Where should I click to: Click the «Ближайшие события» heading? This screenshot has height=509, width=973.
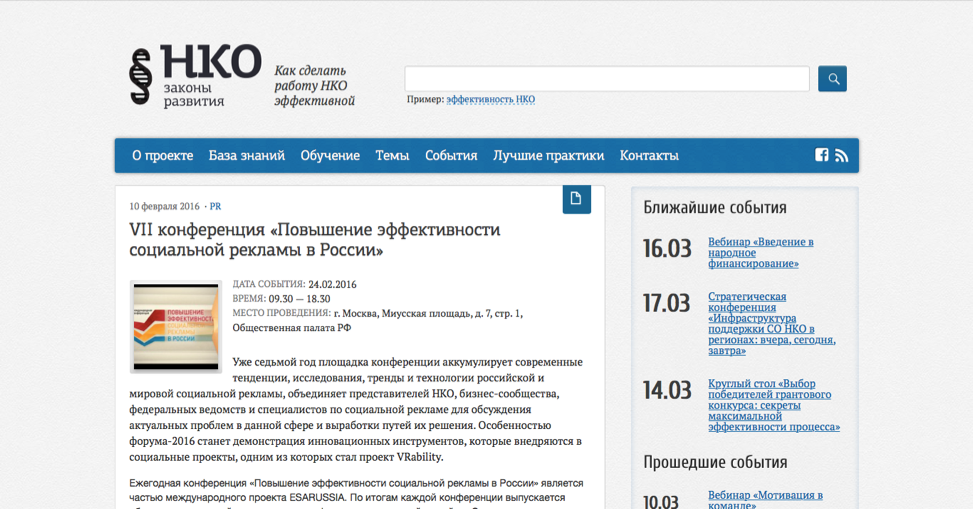[715, 207]
